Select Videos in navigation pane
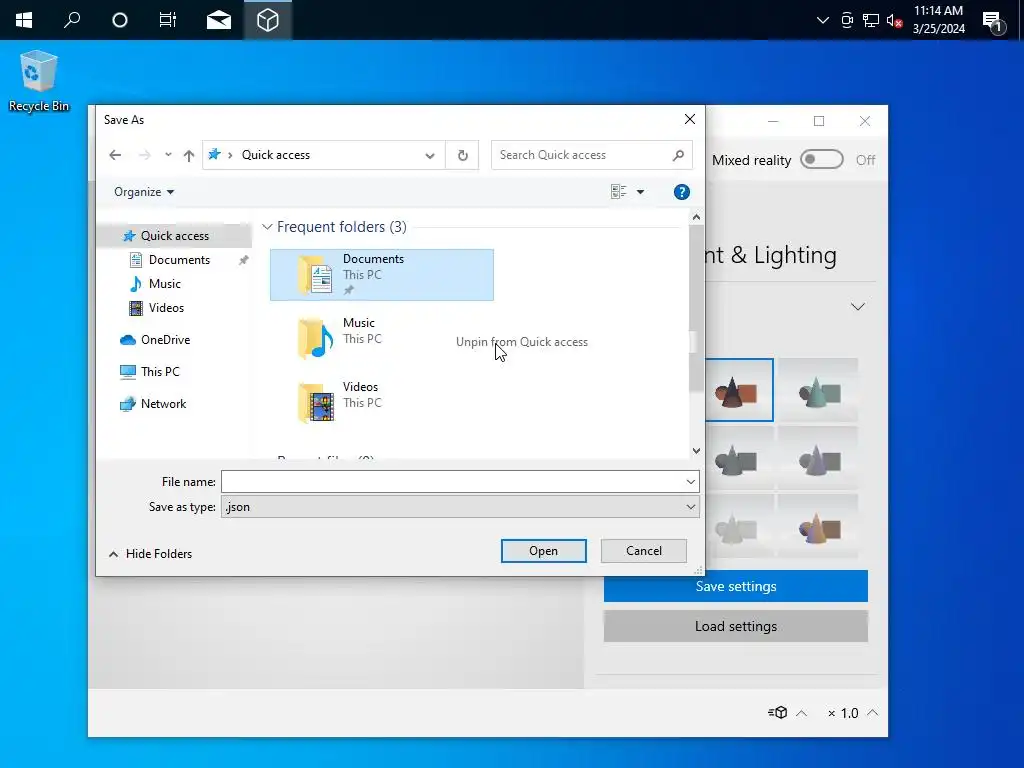1024x768 pixels. tap(166, 308)
